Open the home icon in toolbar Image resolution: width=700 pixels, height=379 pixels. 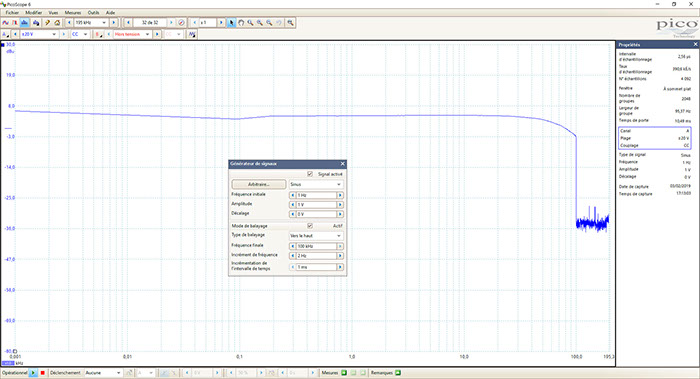[x=57, y=22]
